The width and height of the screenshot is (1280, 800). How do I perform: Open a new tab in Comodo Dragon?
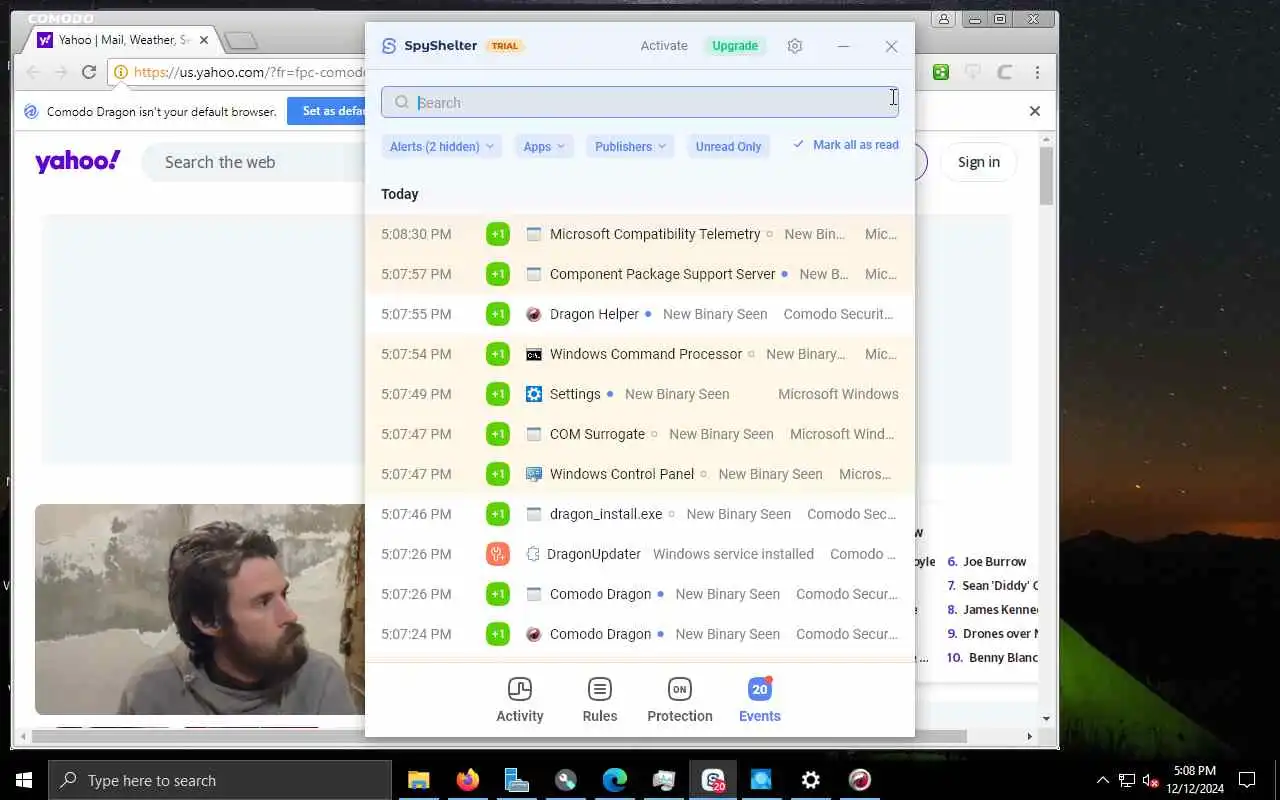pyautogui.click(x=241, y=41)
